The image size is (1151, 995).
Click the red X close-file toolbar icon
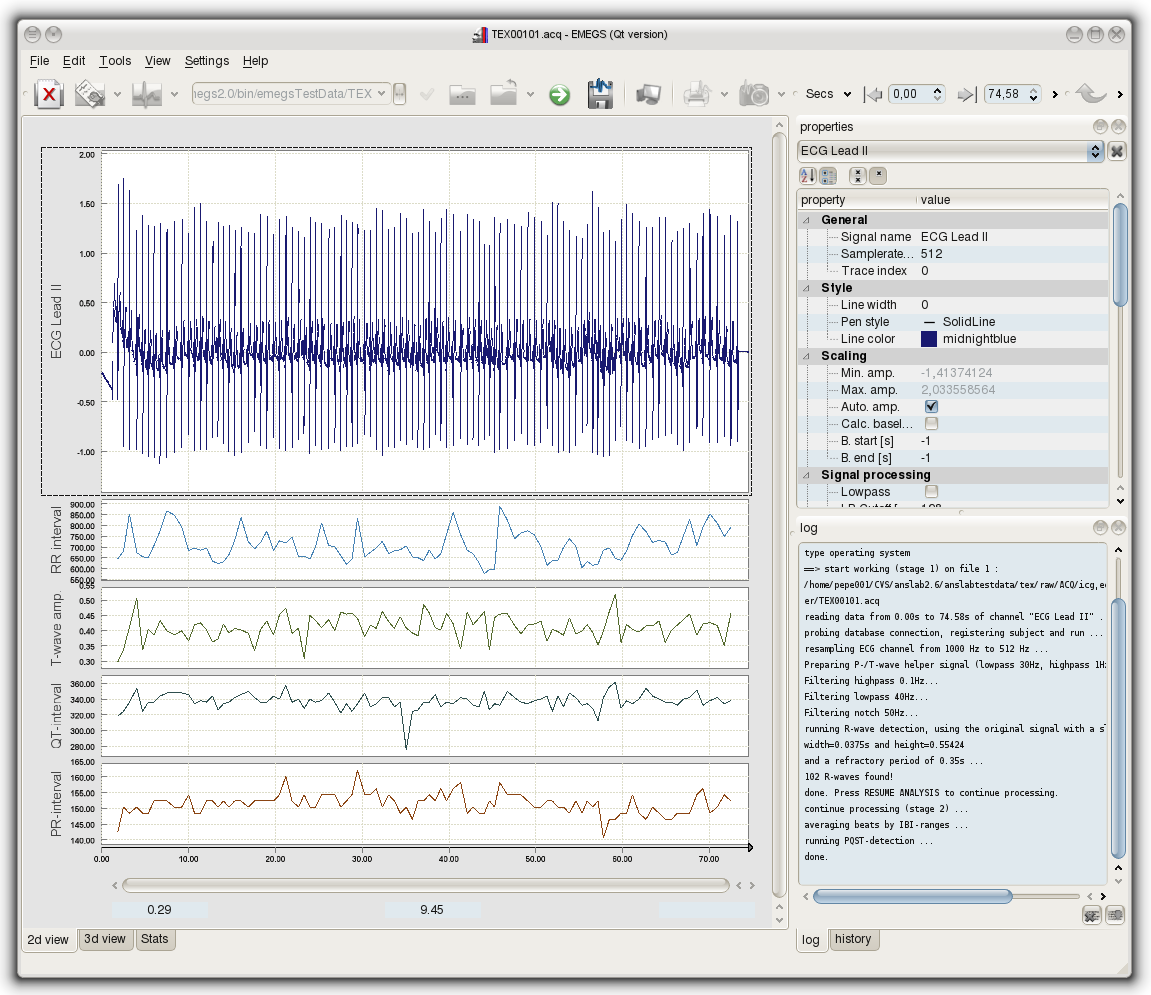click(x=49, y=94)
